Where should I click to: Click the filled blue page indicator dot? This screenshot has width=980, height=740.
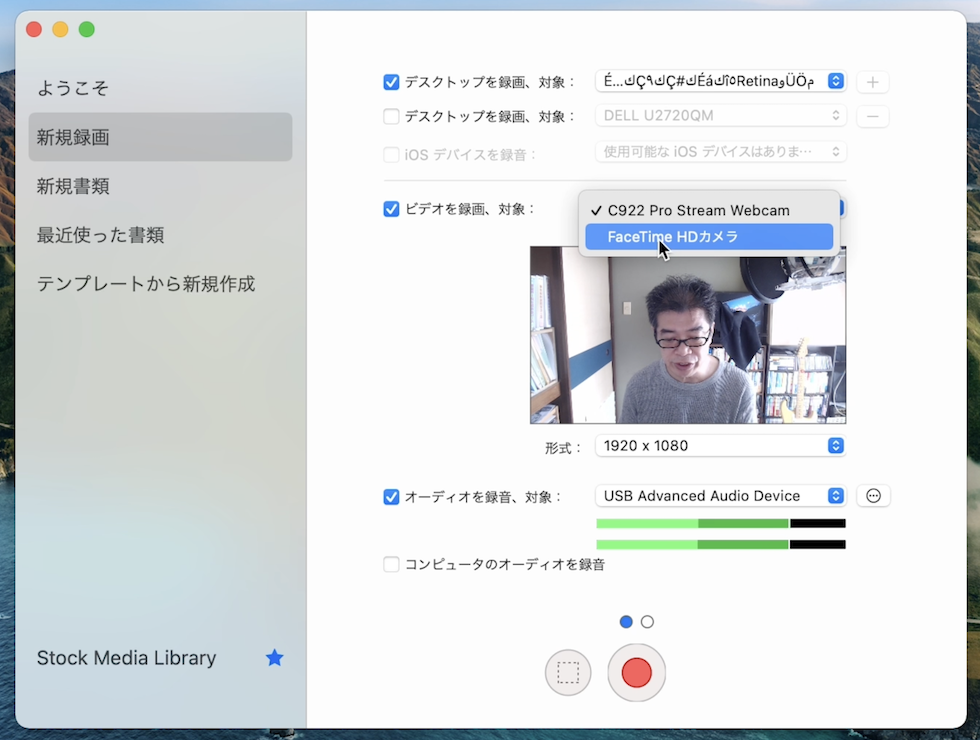(x=626, y=621)
